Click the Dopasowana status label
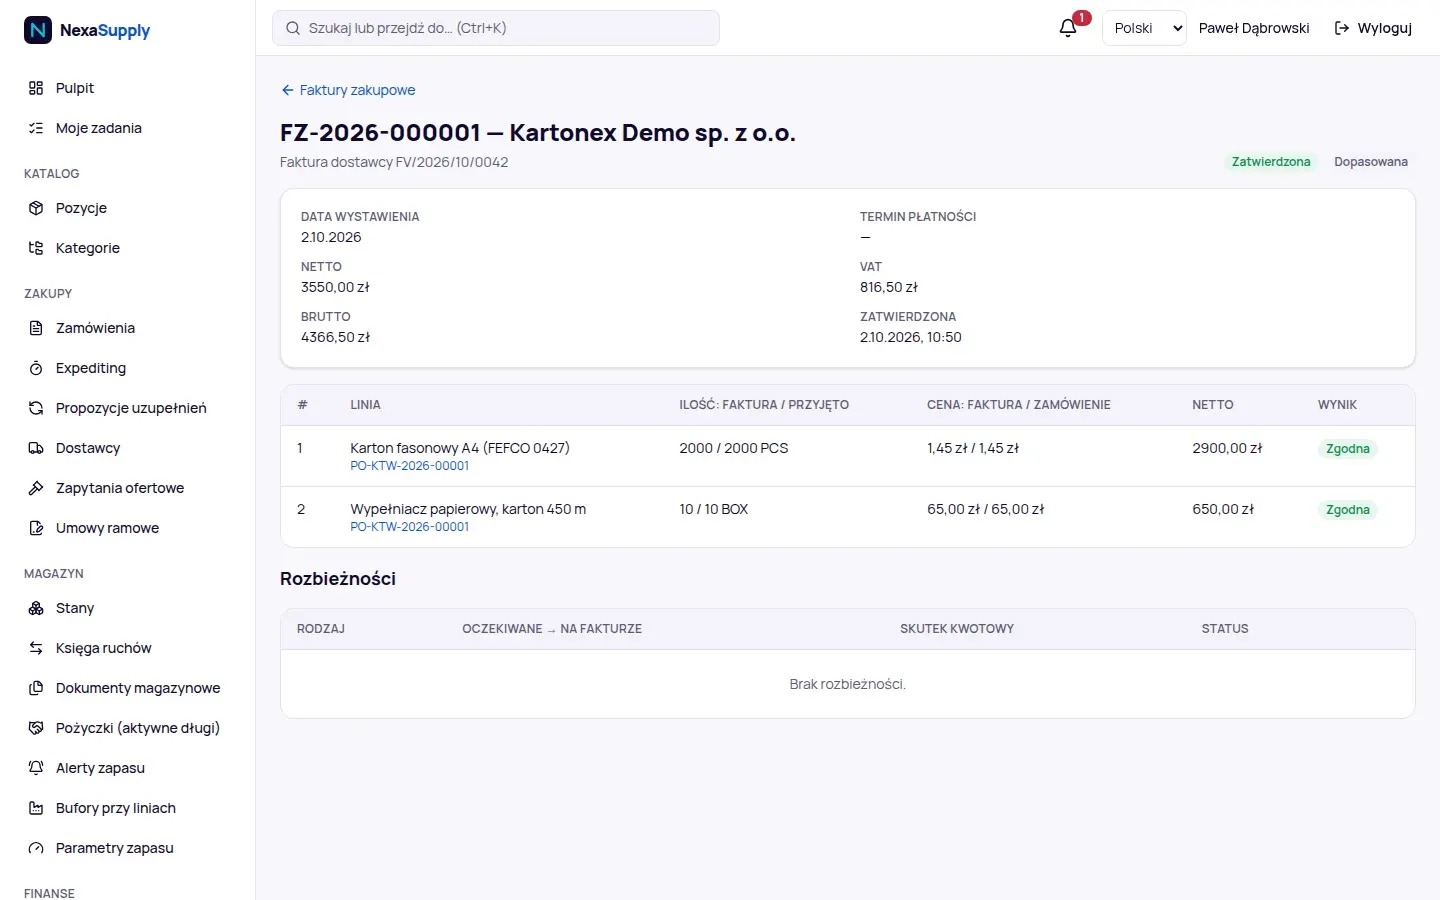 coord(1371,162)
